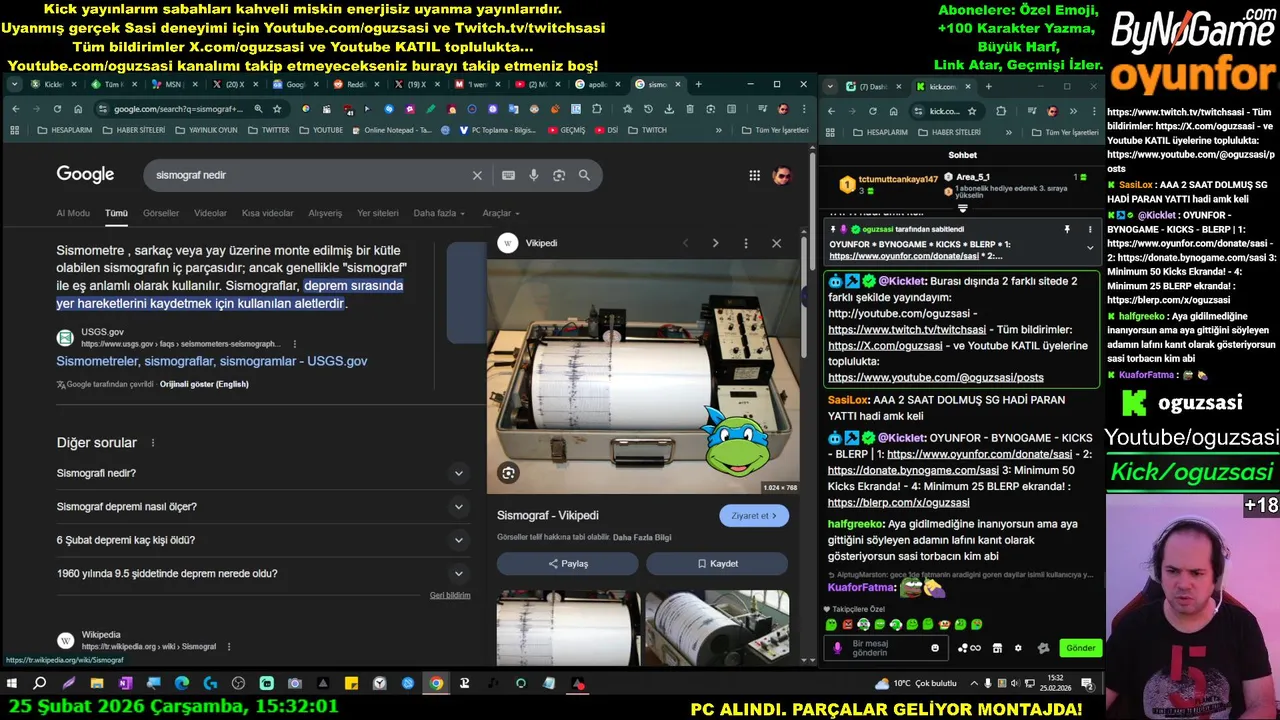Close the Vikipedi image preview panel
Viewport: 1280px width, 720px height.
click(776, 243)
